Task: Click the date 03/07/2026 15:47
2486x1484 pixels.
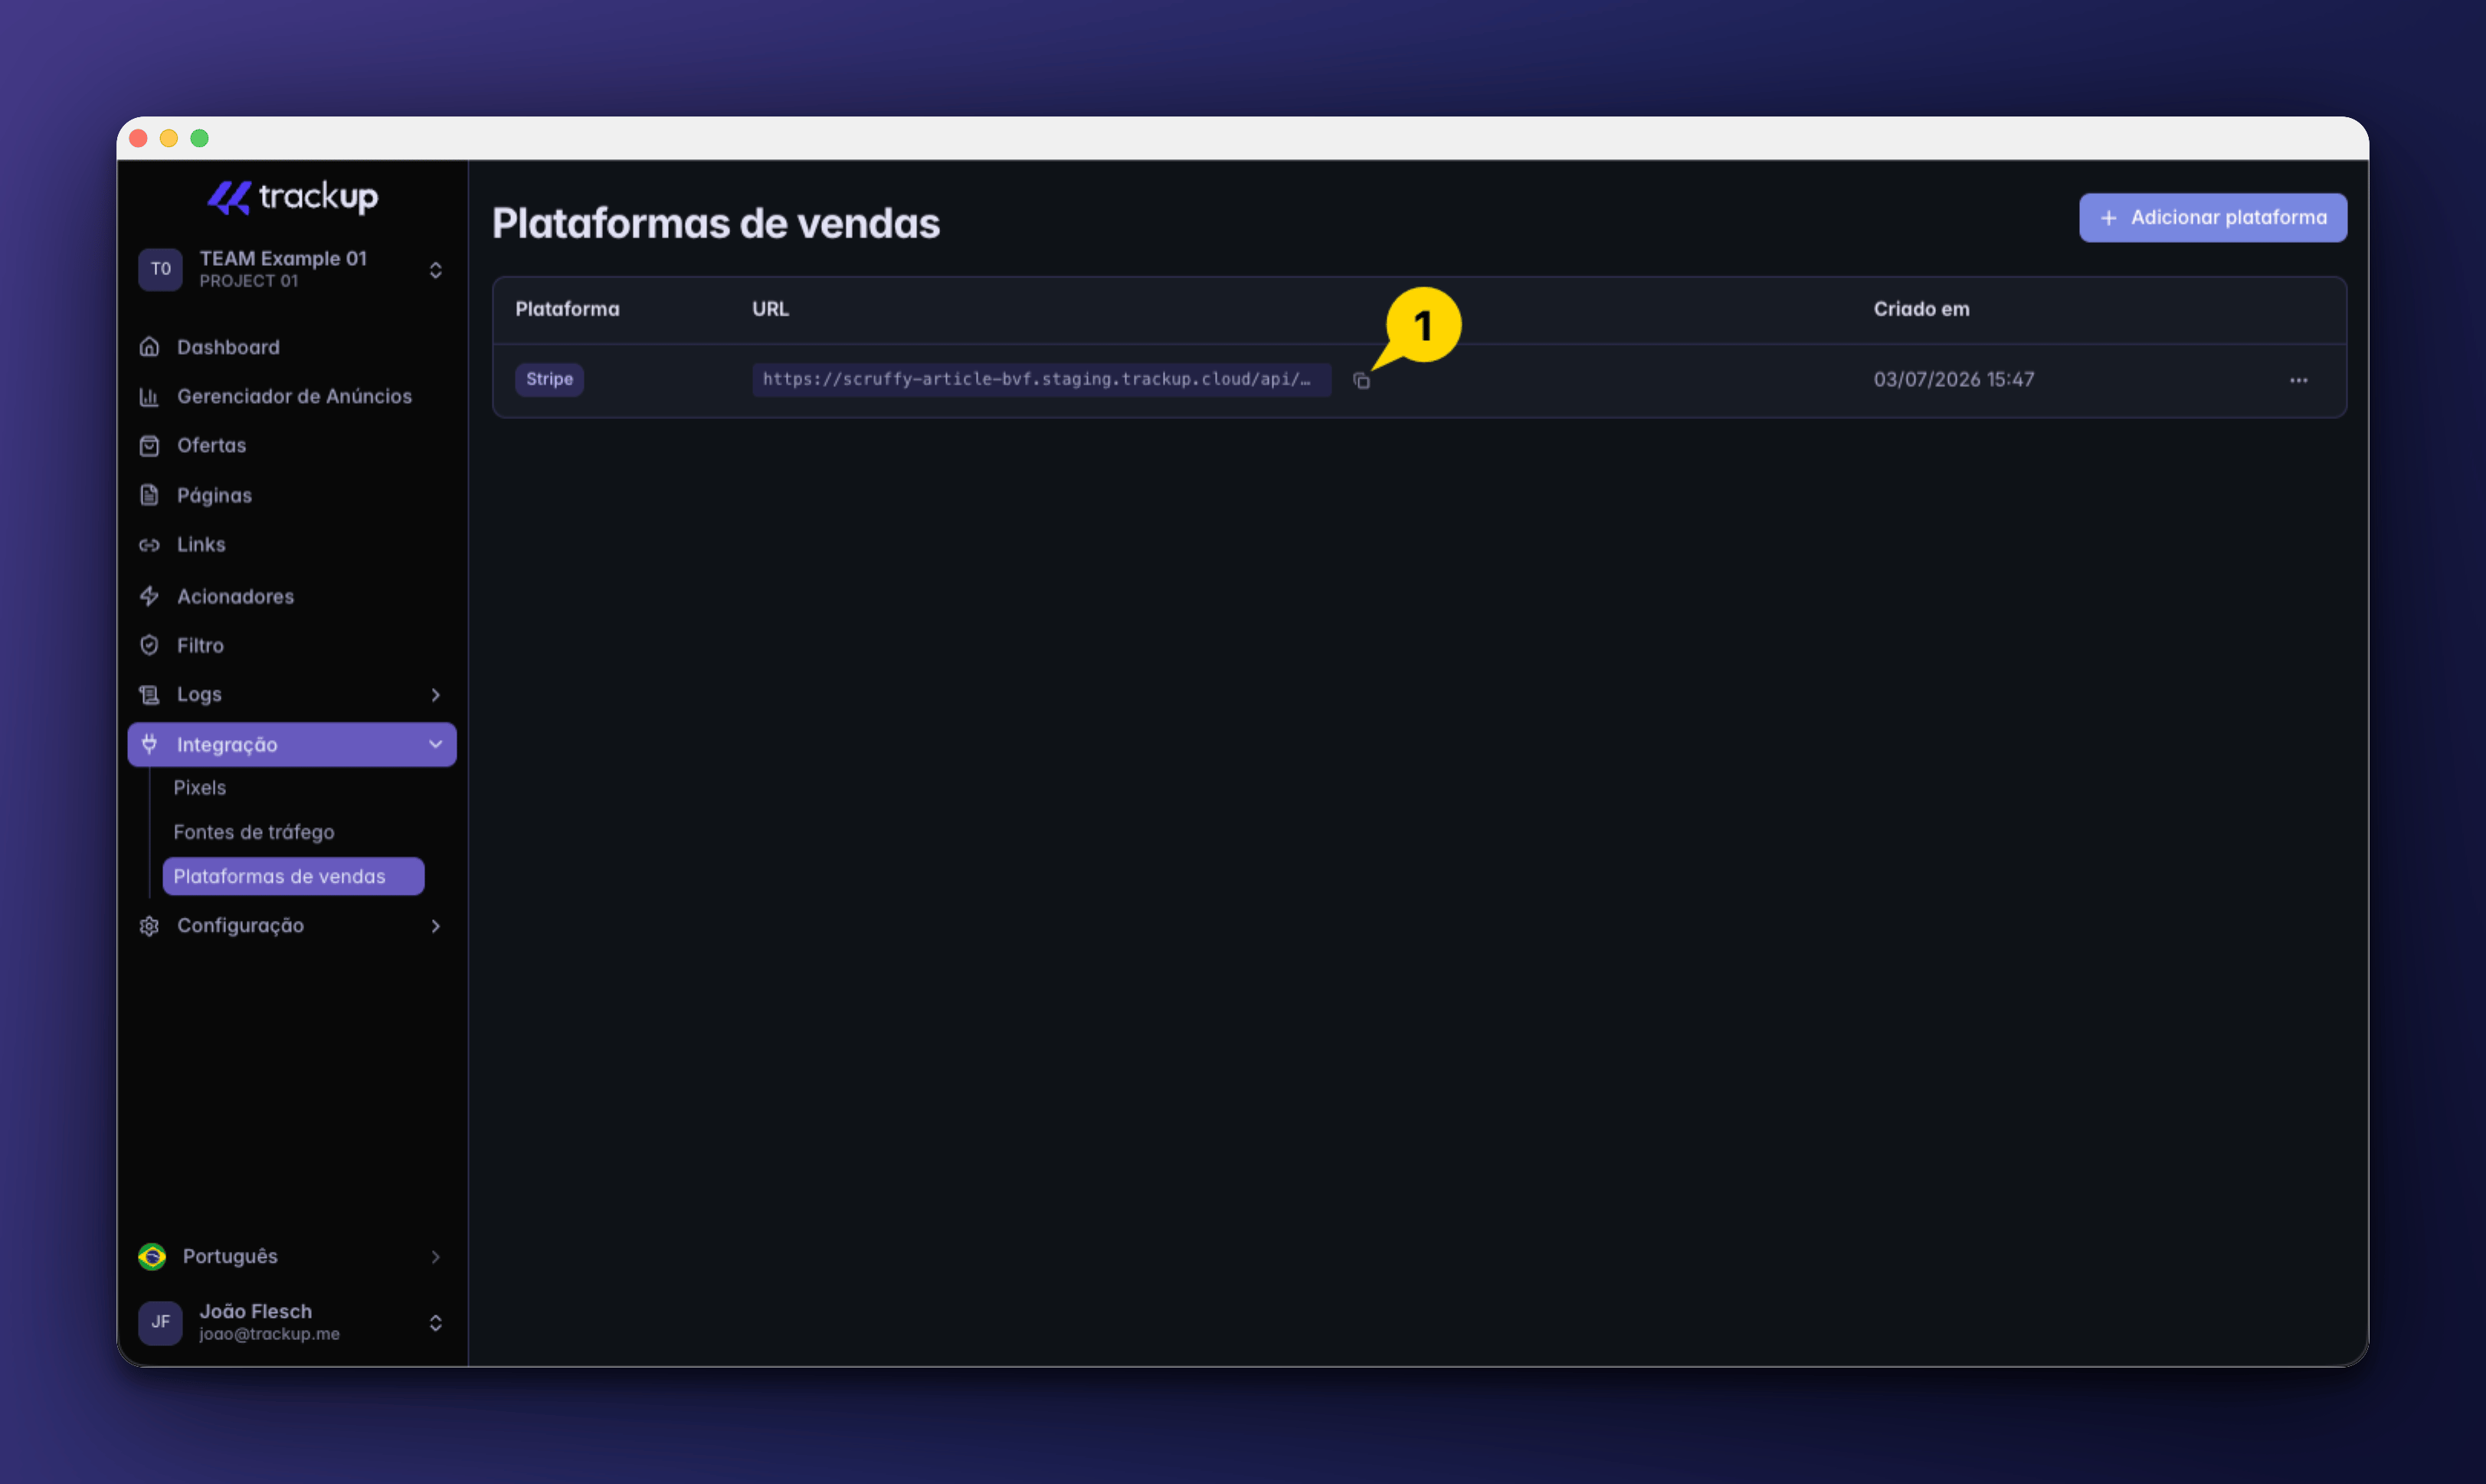Action: 1953,380
